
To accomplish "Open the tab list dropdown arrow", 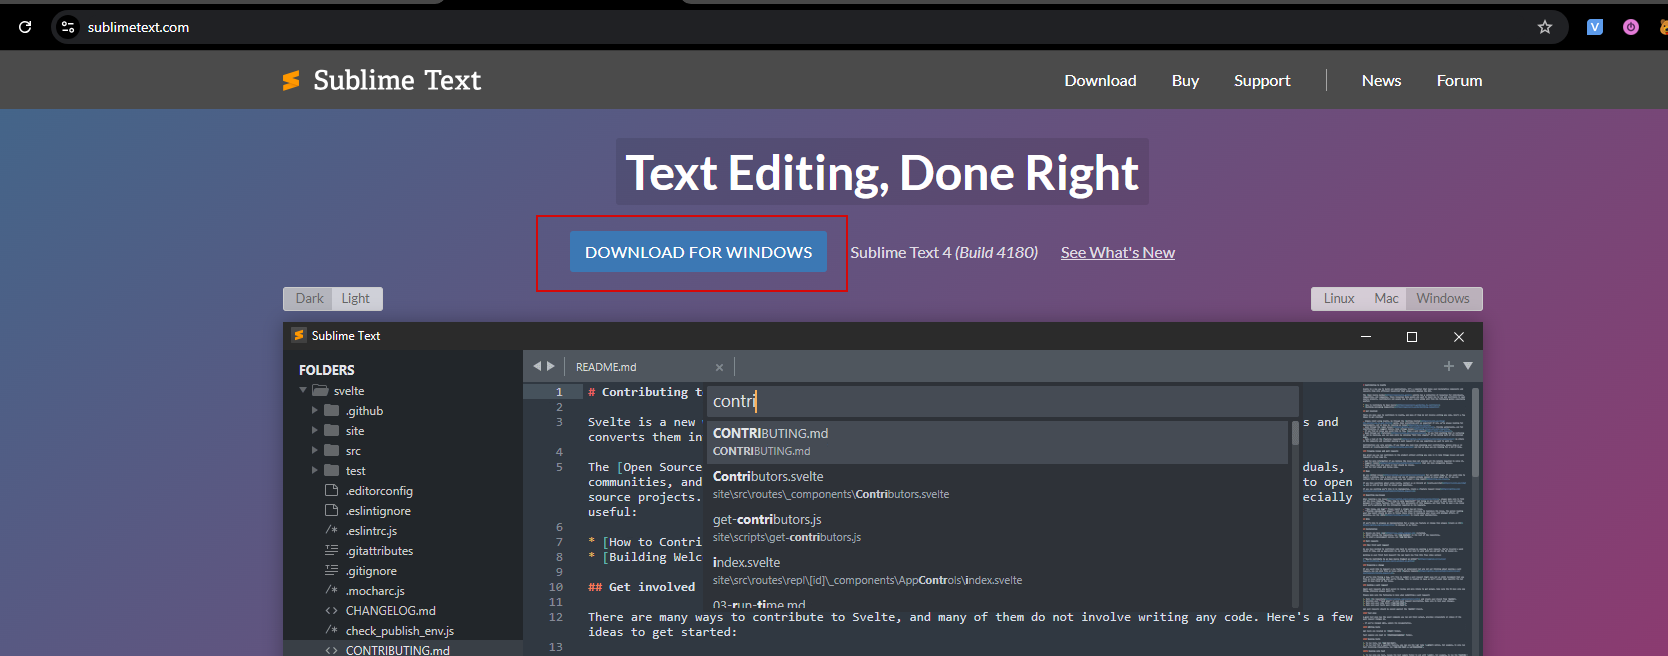I will 1468,366.
